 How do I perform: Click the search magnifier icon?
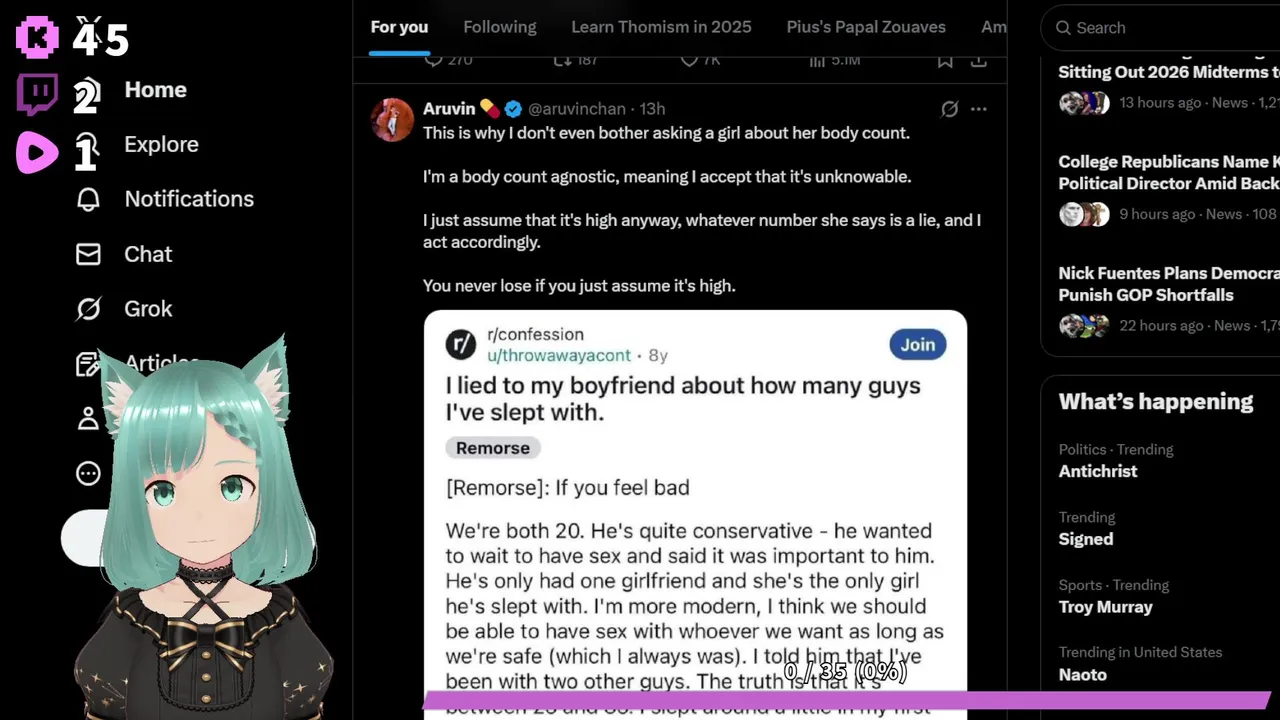point(1062,28)
